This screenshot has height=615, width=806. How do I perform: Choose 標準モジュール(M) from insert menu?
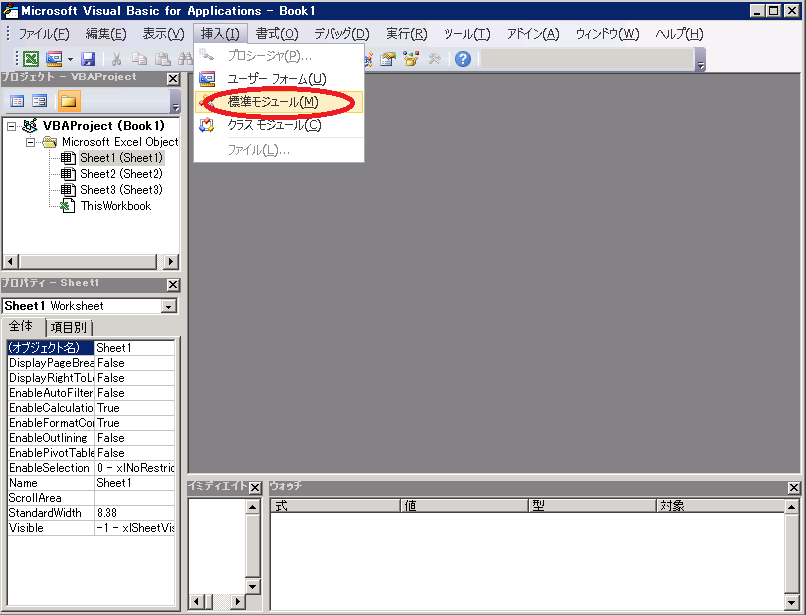[279, 102]
